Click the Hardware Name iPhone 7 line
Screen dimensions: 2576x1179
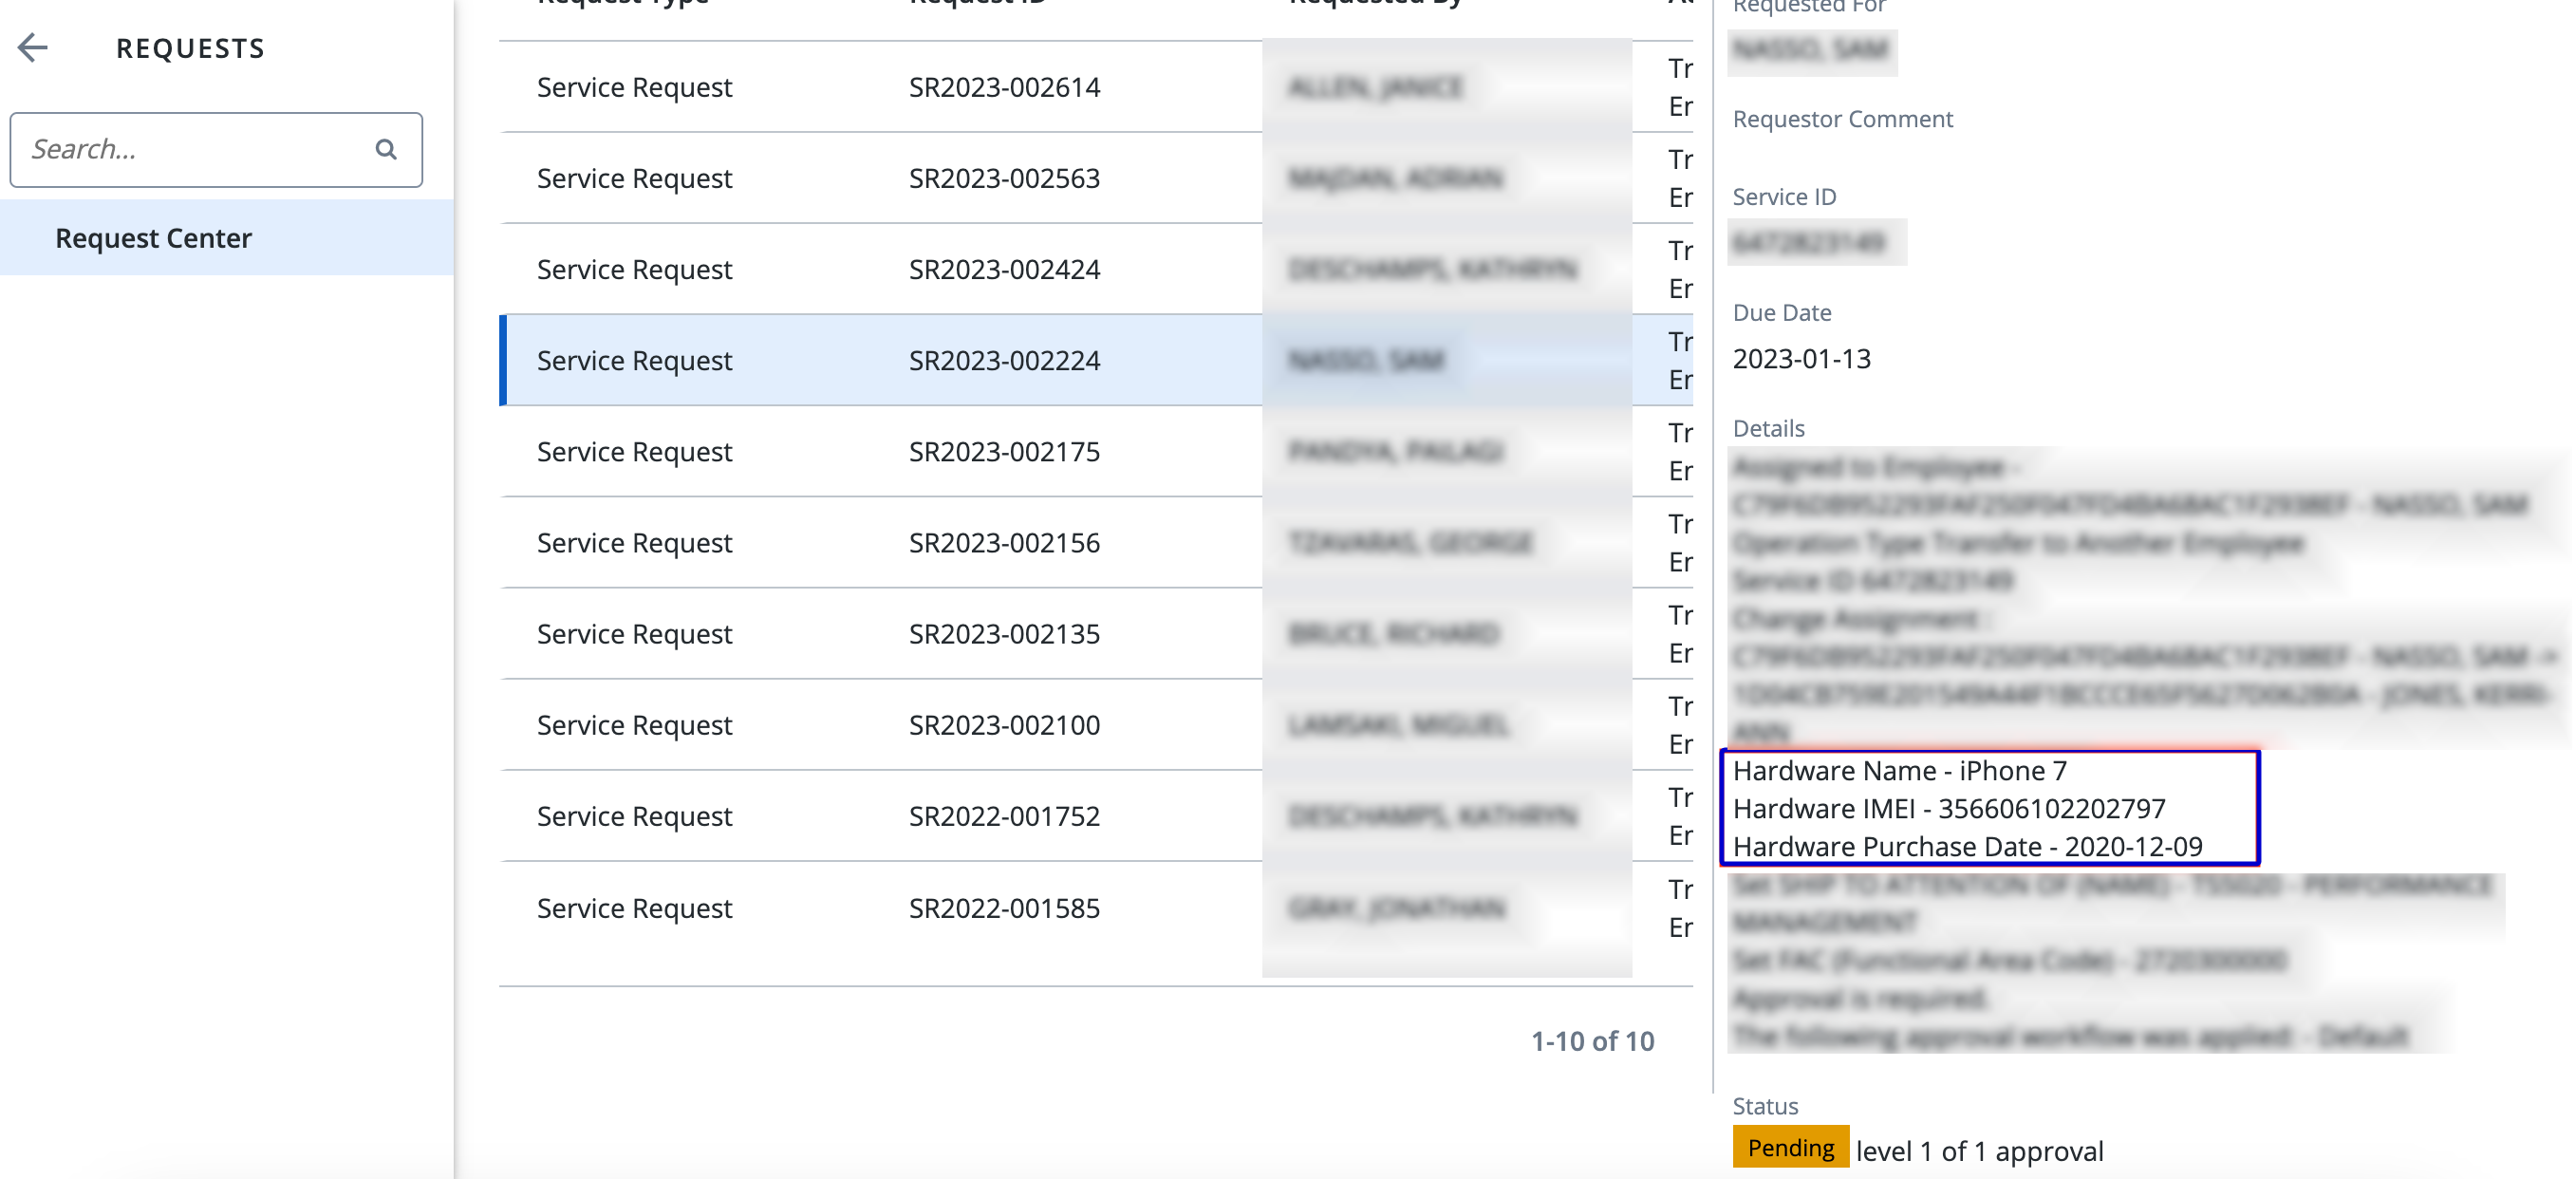click(x=1898, y=770)
